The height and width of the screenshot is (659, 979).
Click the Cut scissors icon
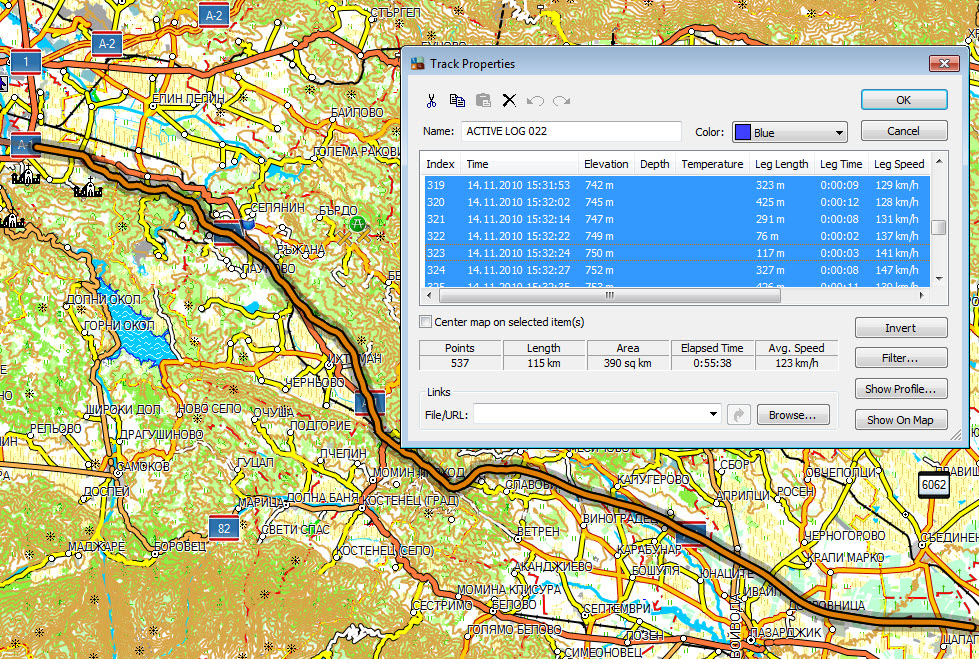[x=431, y=100]
